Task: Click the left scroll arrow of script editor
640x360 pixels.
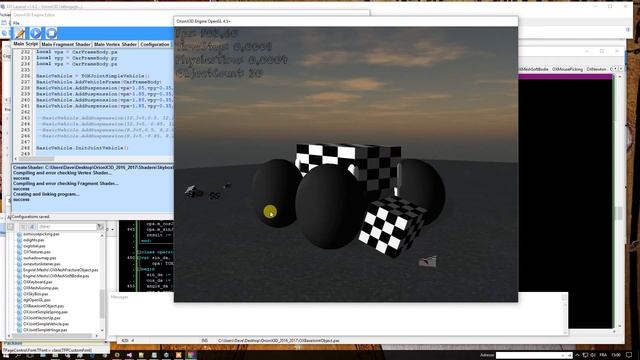Action: click(16, 159)
